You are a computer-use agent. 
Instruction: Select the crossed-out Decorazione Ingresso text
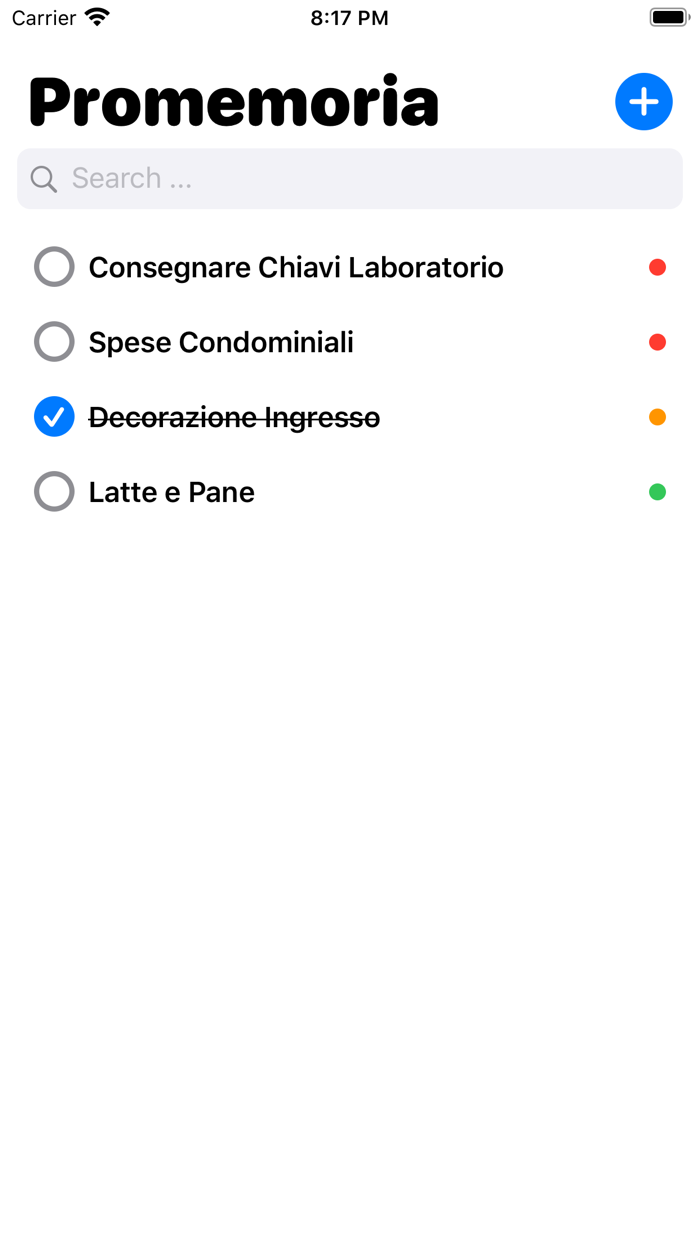(x=234, y=417)
